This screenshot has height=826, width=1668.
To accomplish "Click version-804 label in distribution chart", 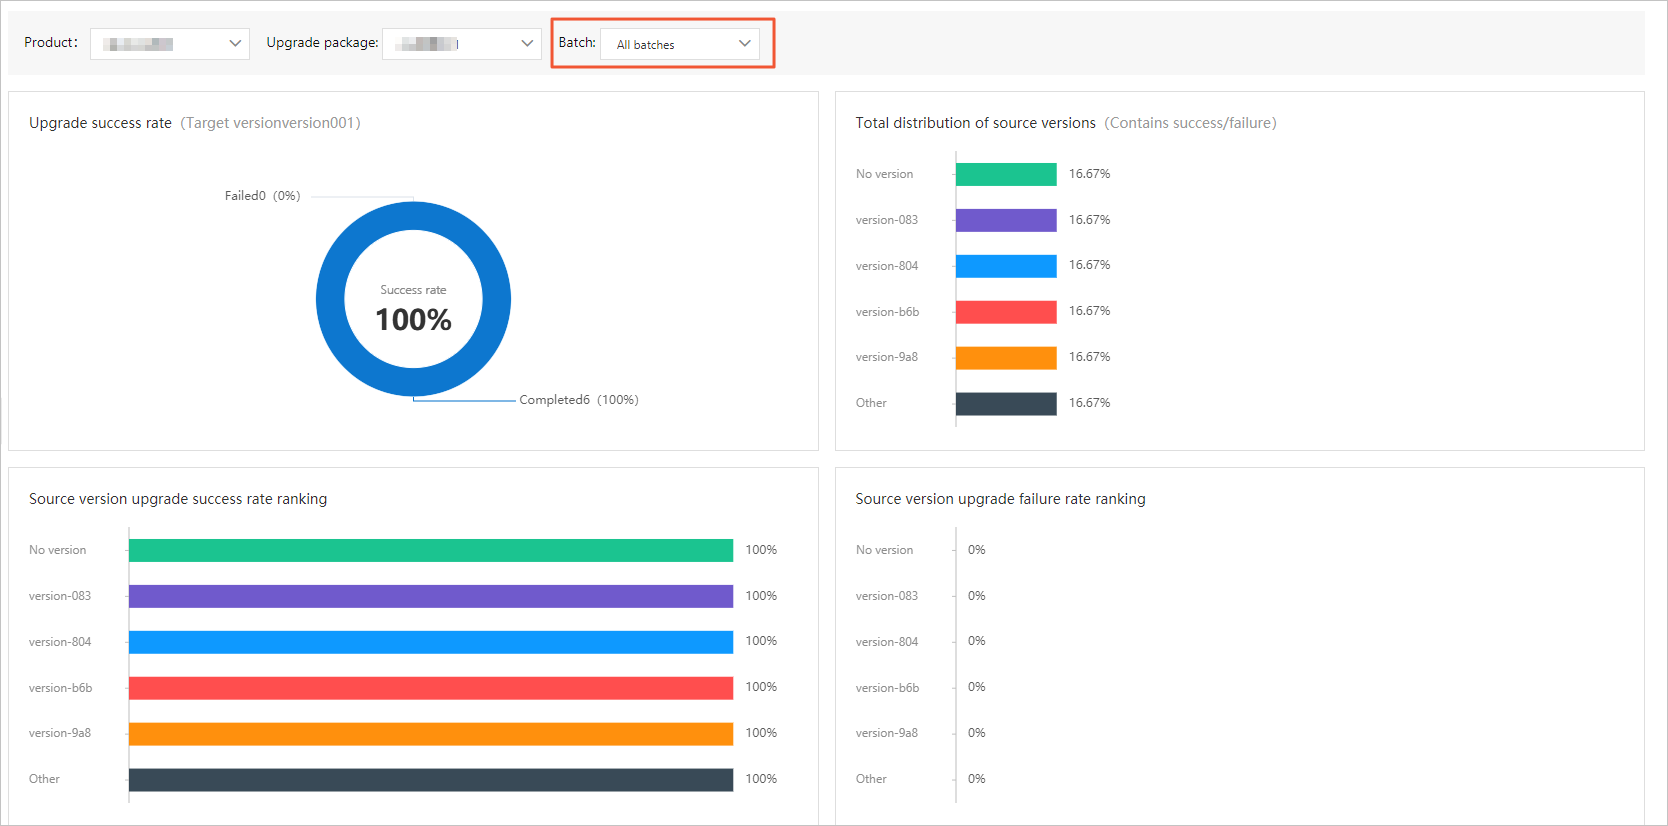I will (x=886, y=266).
